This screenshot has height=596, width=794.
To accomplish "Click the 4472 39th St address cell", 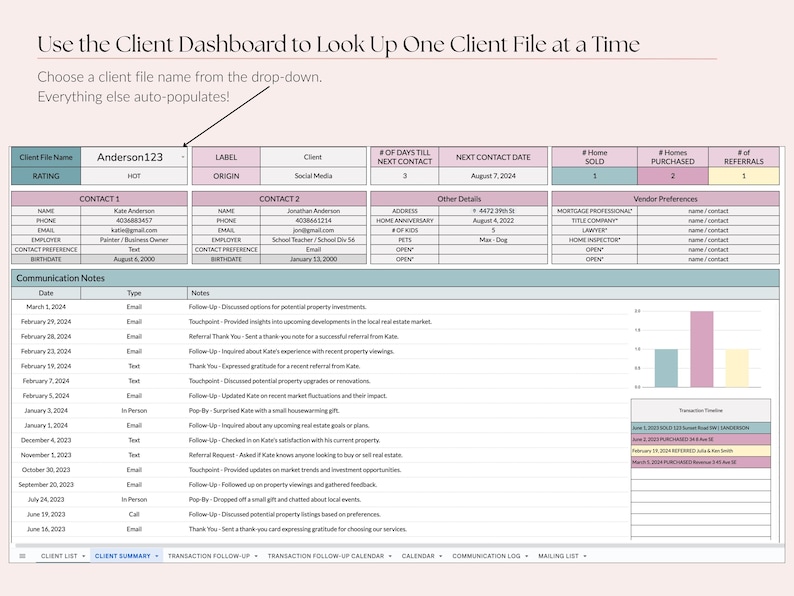I will click(x=493, y=211).
